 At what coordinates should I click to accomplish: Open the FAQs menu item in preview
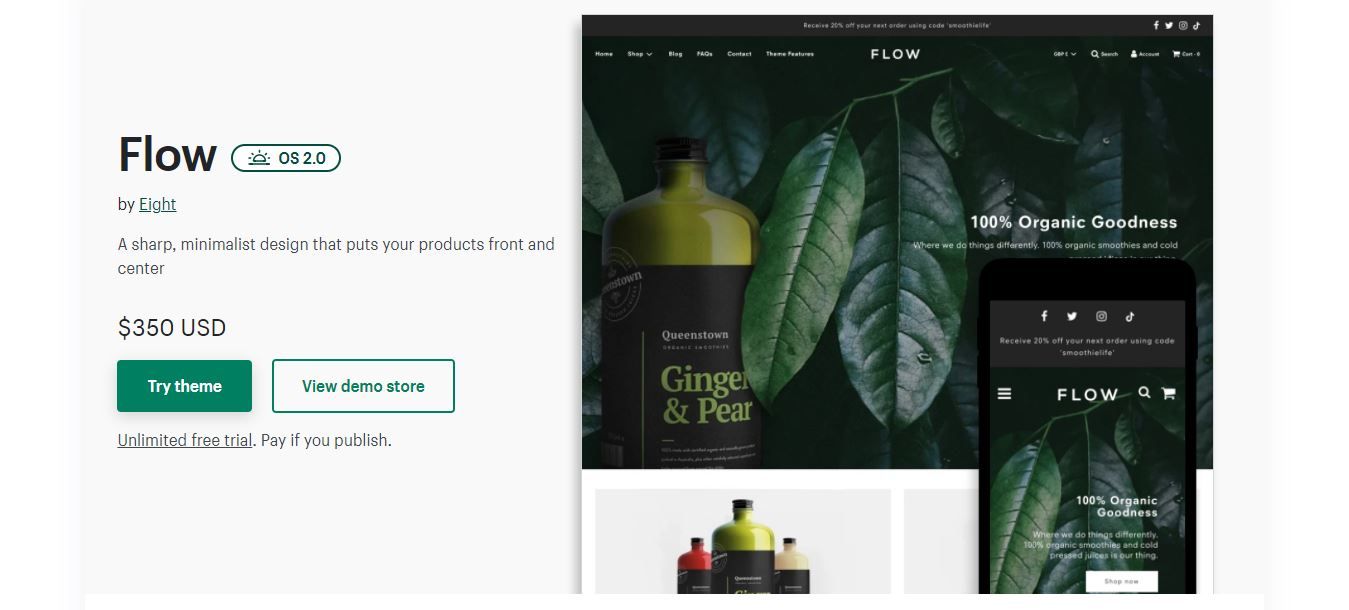click(705, 54)
